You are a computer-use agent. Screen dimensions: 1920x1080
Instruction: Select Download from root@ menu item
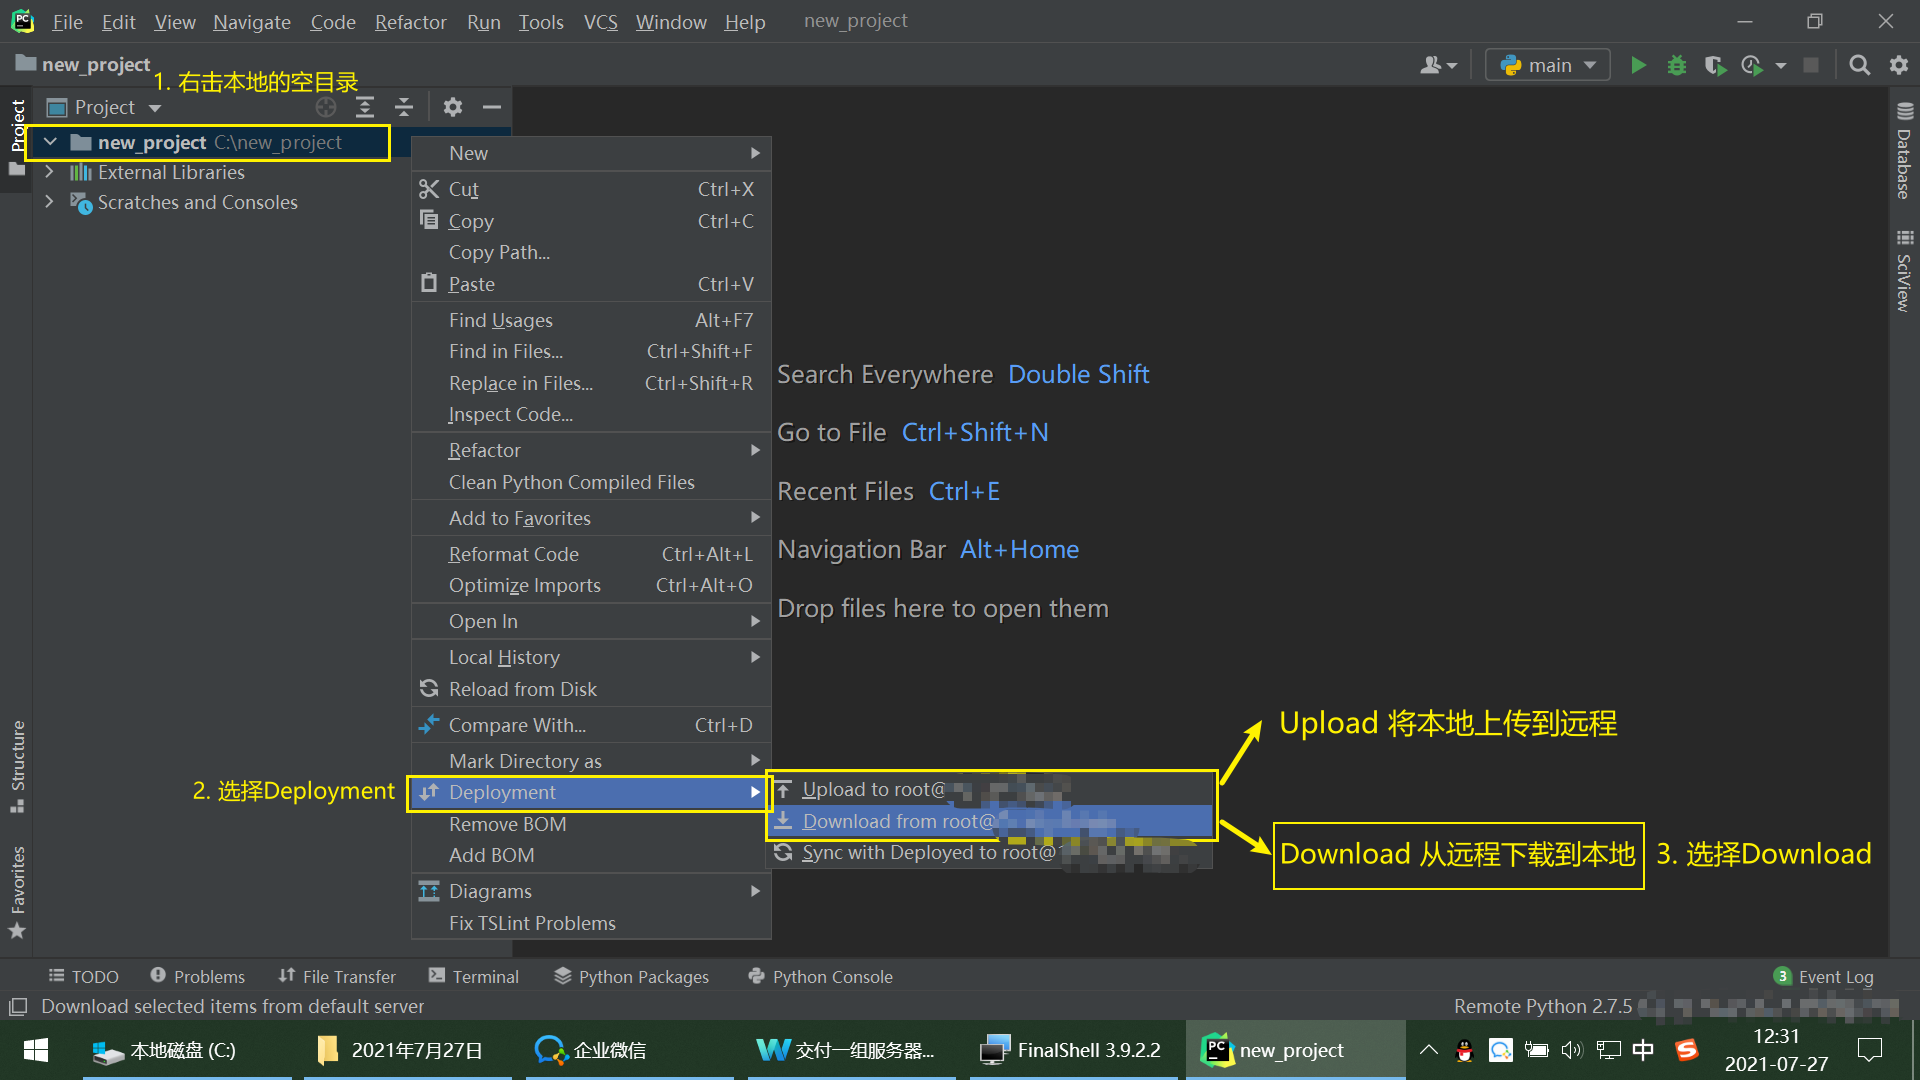(x=897, y=821)
